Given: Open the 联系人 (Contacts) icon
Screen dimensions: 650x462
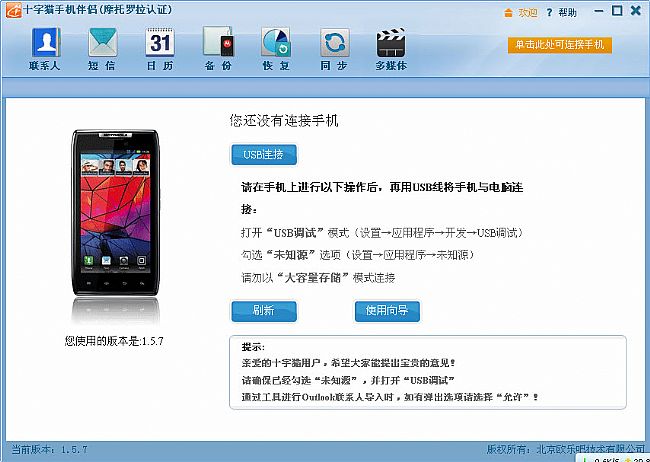Looking at the screenshot, I should click(x=44, y=49).
